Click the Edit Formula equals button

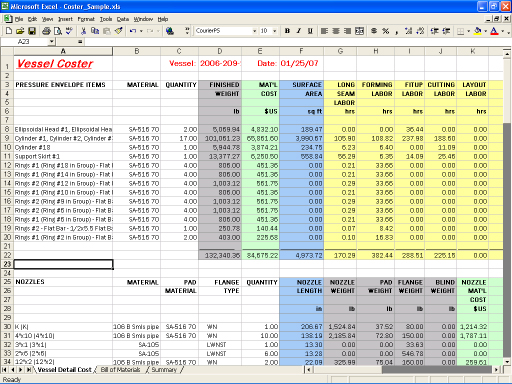tap(80, 42)
